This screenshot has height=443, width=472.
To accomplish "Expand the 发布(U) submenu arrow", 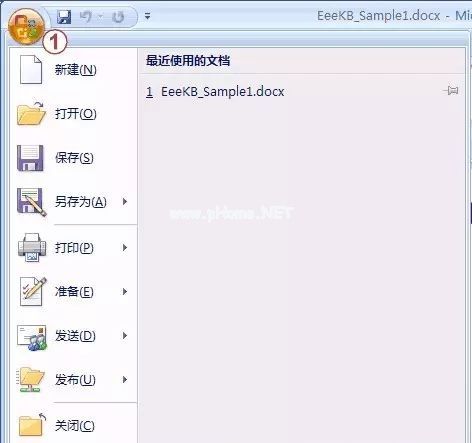I will pos(125,379).
